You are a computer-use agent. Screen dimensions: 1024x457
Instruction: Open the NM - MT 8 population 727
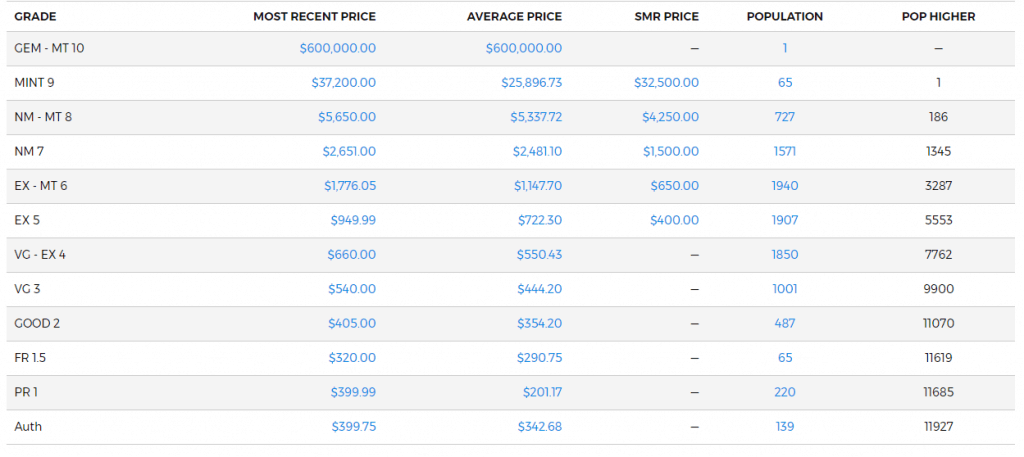click(x=784, y=118)
